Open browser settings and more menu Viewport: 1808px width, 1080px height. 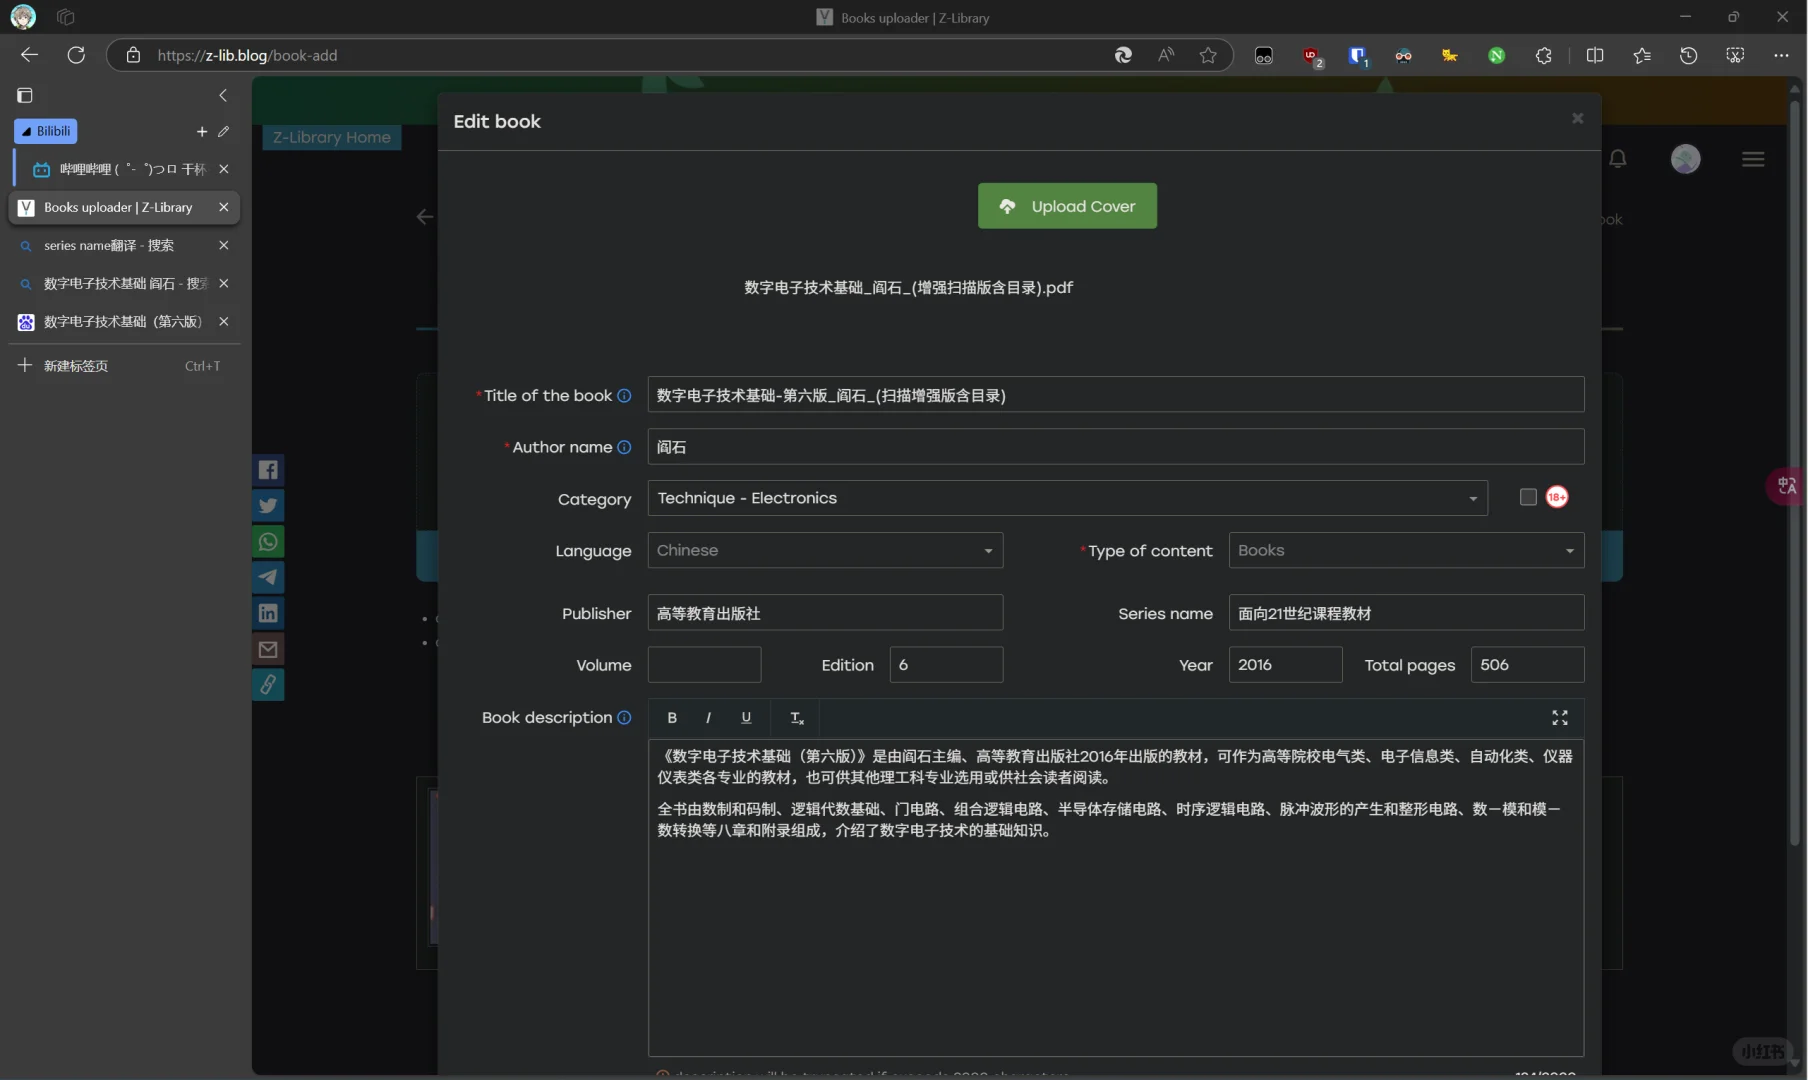tap(1781, 55)
